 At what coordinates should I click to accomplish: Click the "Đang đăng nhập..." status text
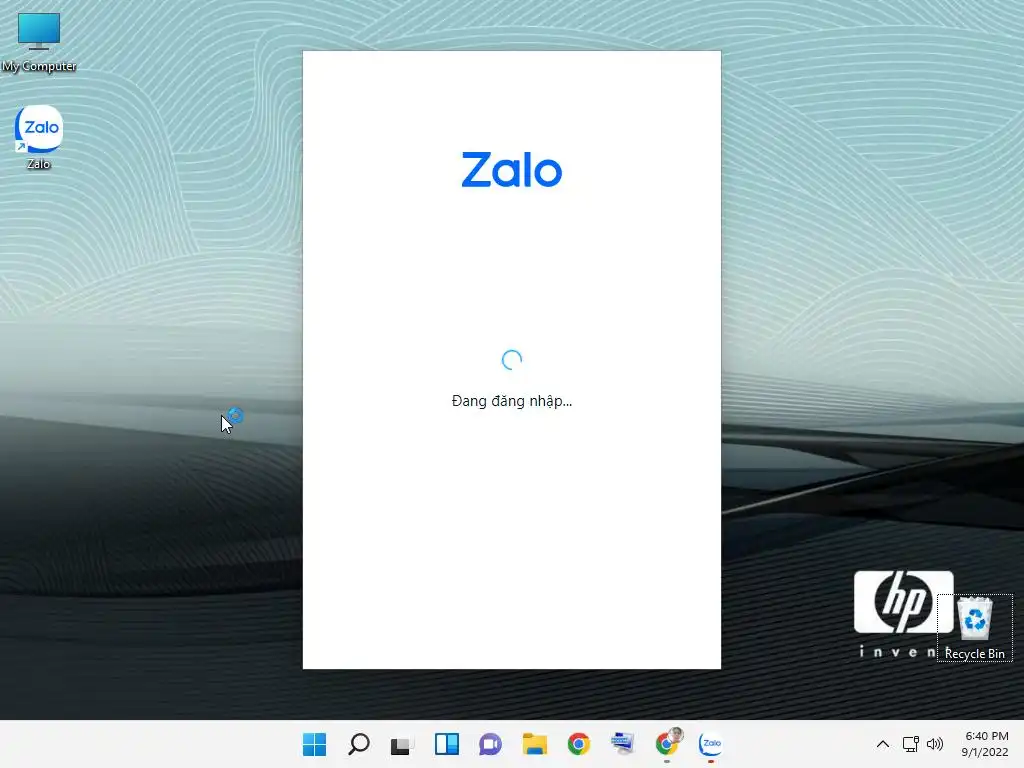click(x=511, y=401)
